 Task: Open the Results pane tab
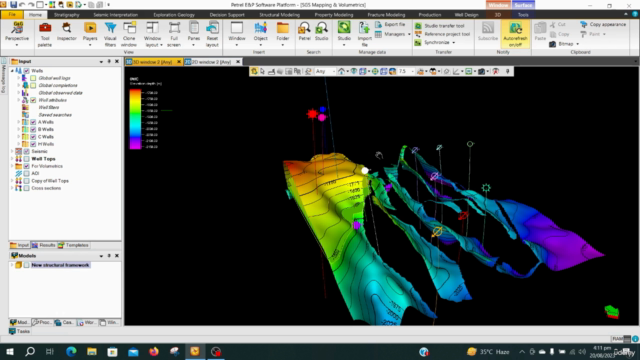point(44,245)
